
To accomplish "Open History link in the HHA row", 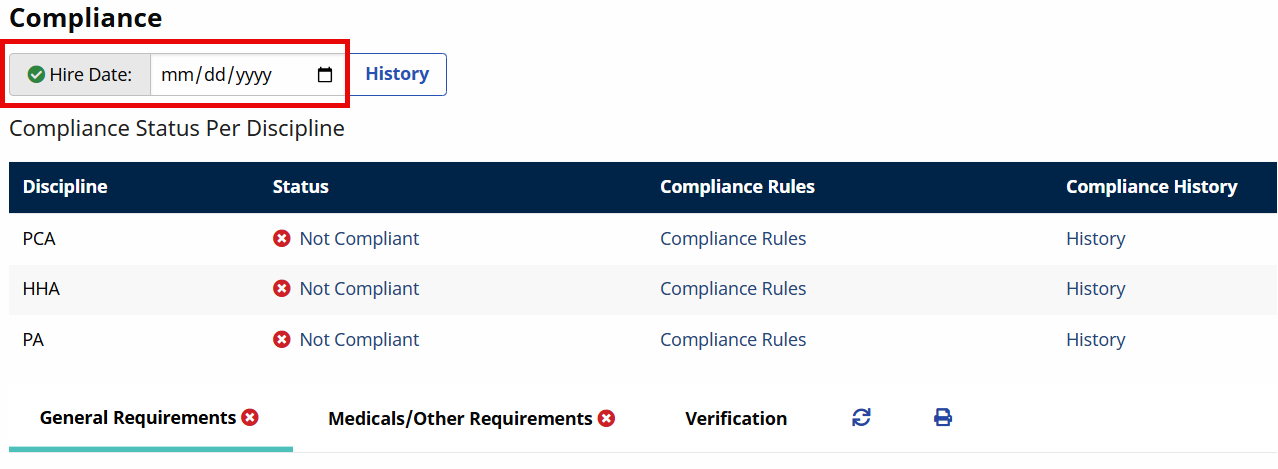I will [1095, 289].
